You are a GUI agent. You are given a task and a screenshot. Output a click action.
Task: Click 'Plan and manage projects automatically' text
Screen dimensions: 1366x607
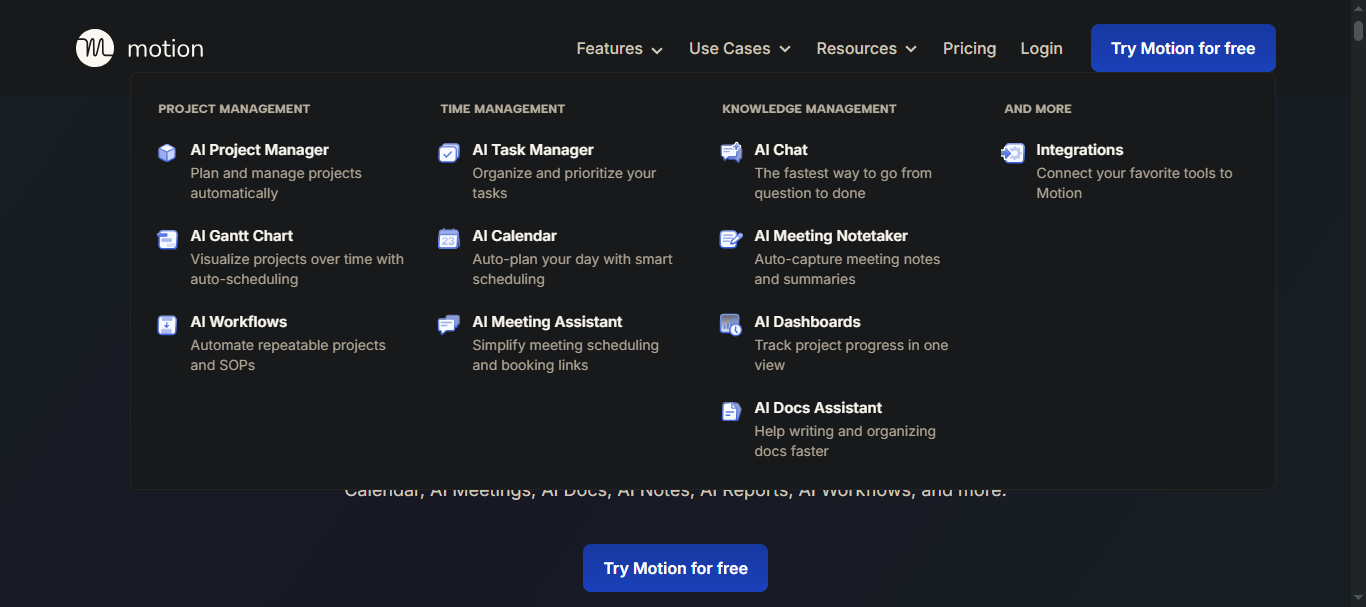(x=276, y=183)
